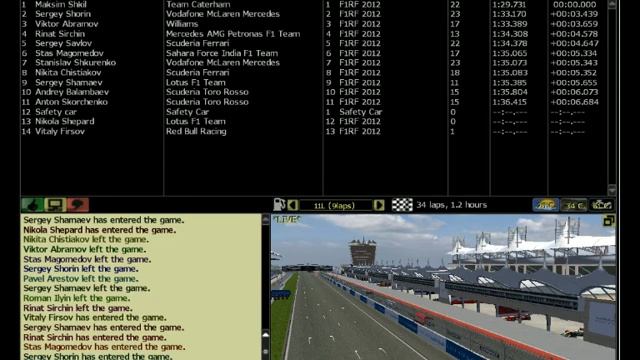Click Sahara Force India F1 Team
Image resolution: width=640 pixels, height=360 pixels.
222,53
